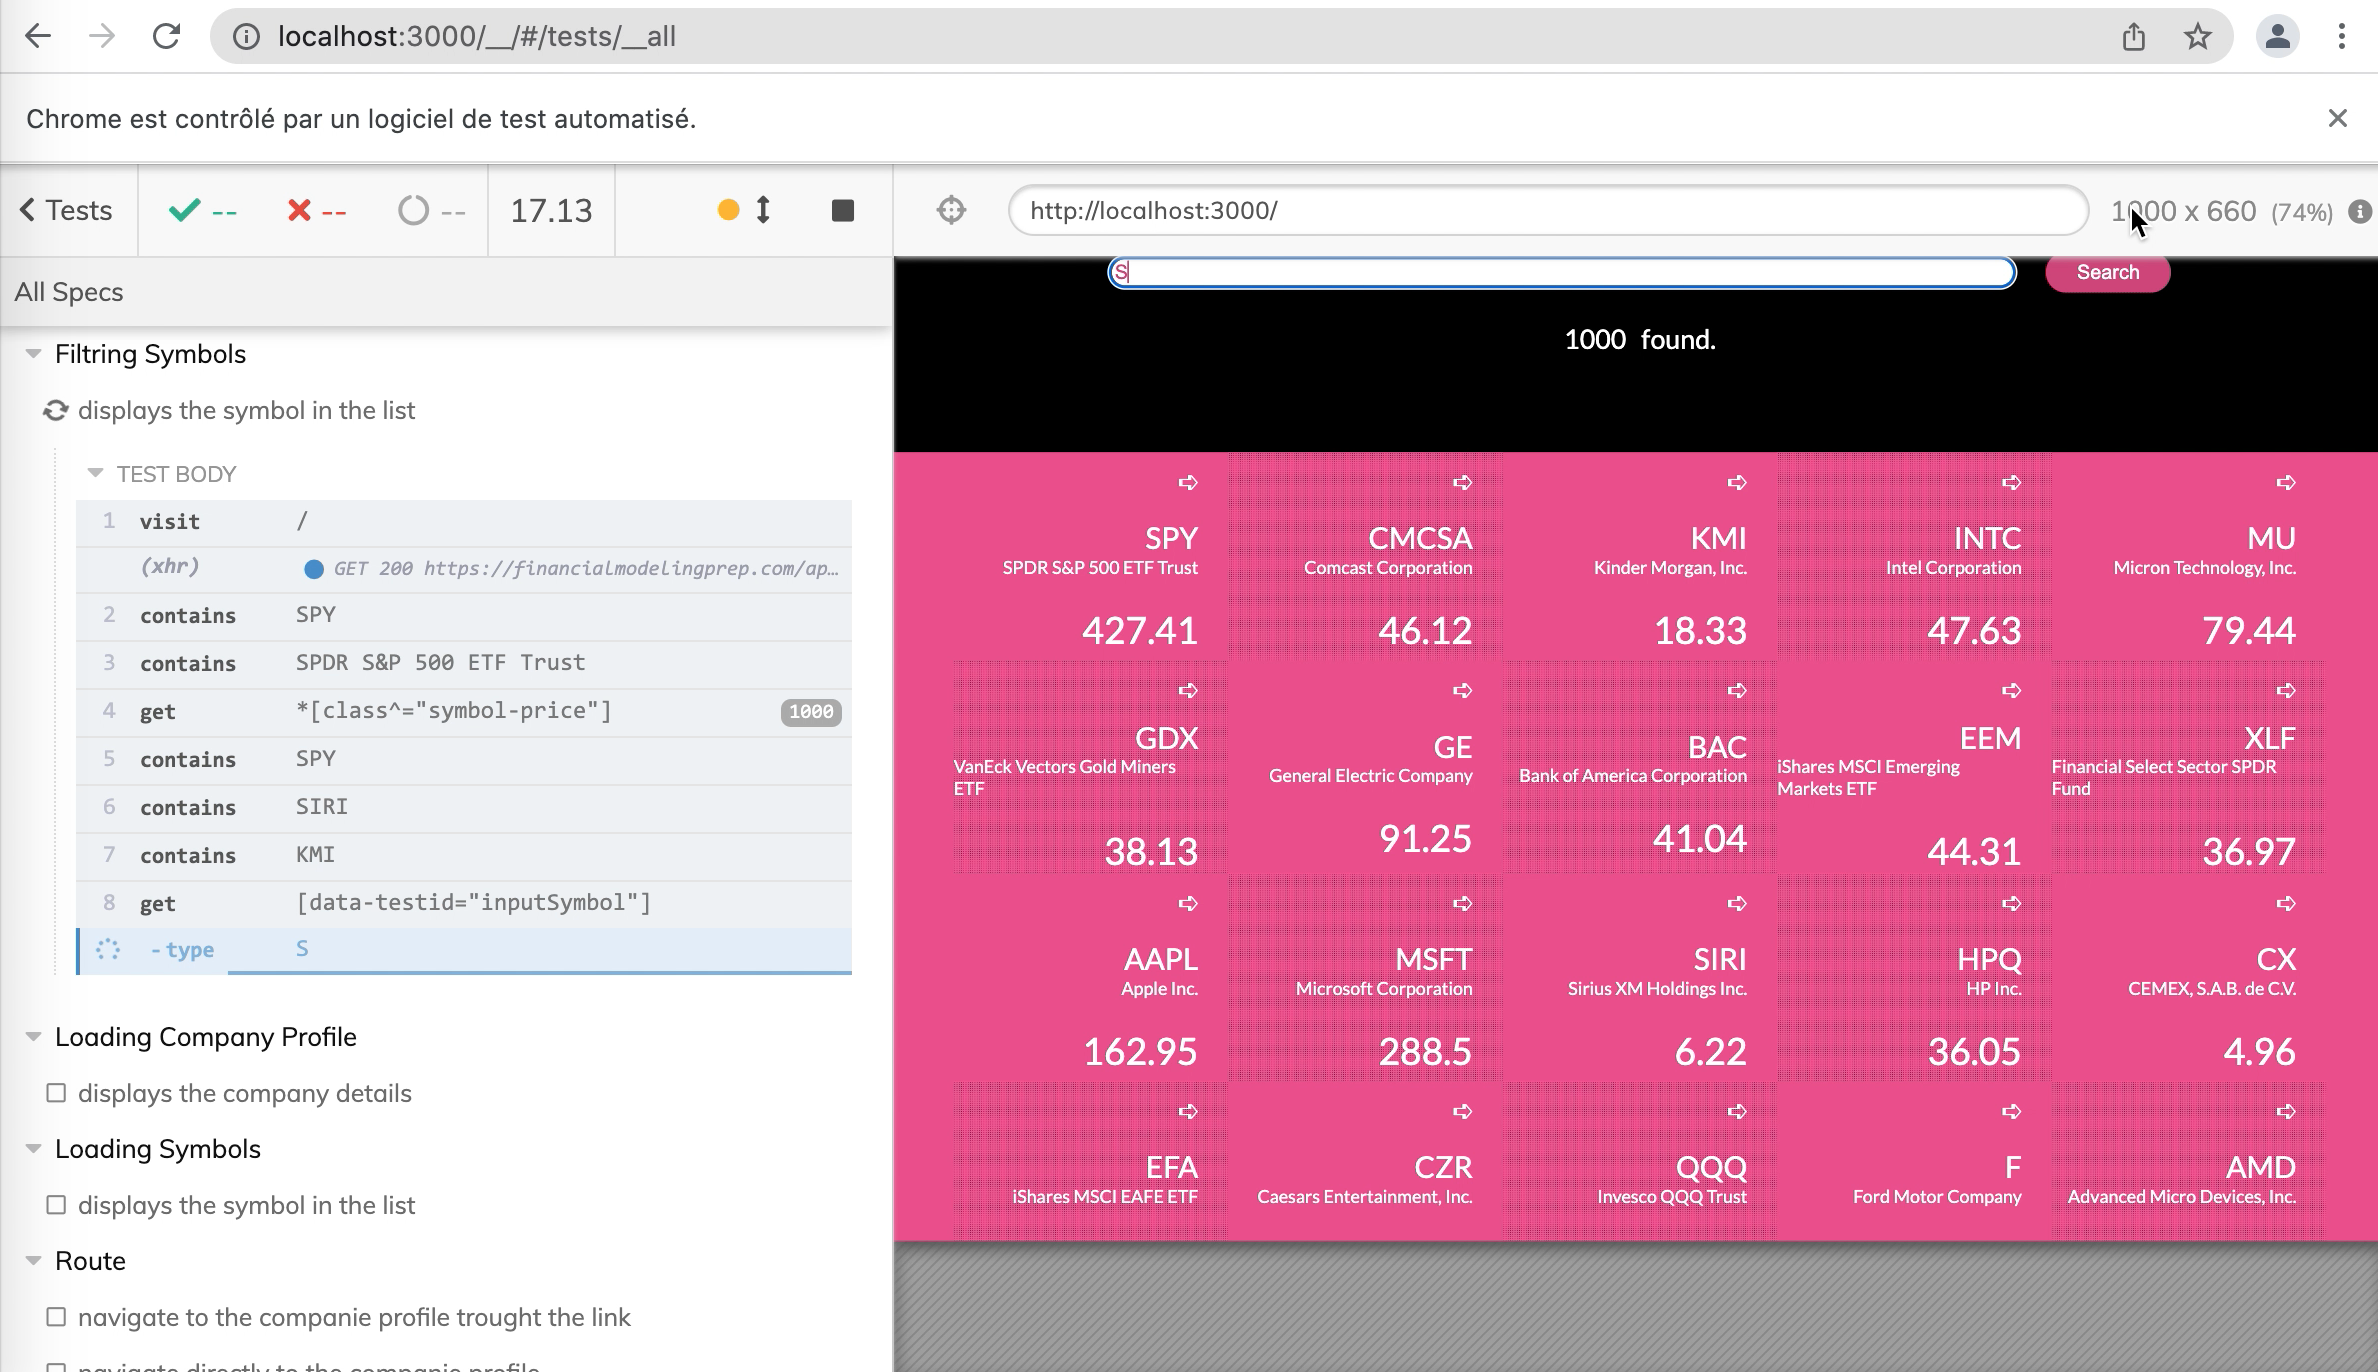The height and width of the screenshot is (1372, 2378).
Task: Stop the running Cypress tests
Action: tap(842, 211)
